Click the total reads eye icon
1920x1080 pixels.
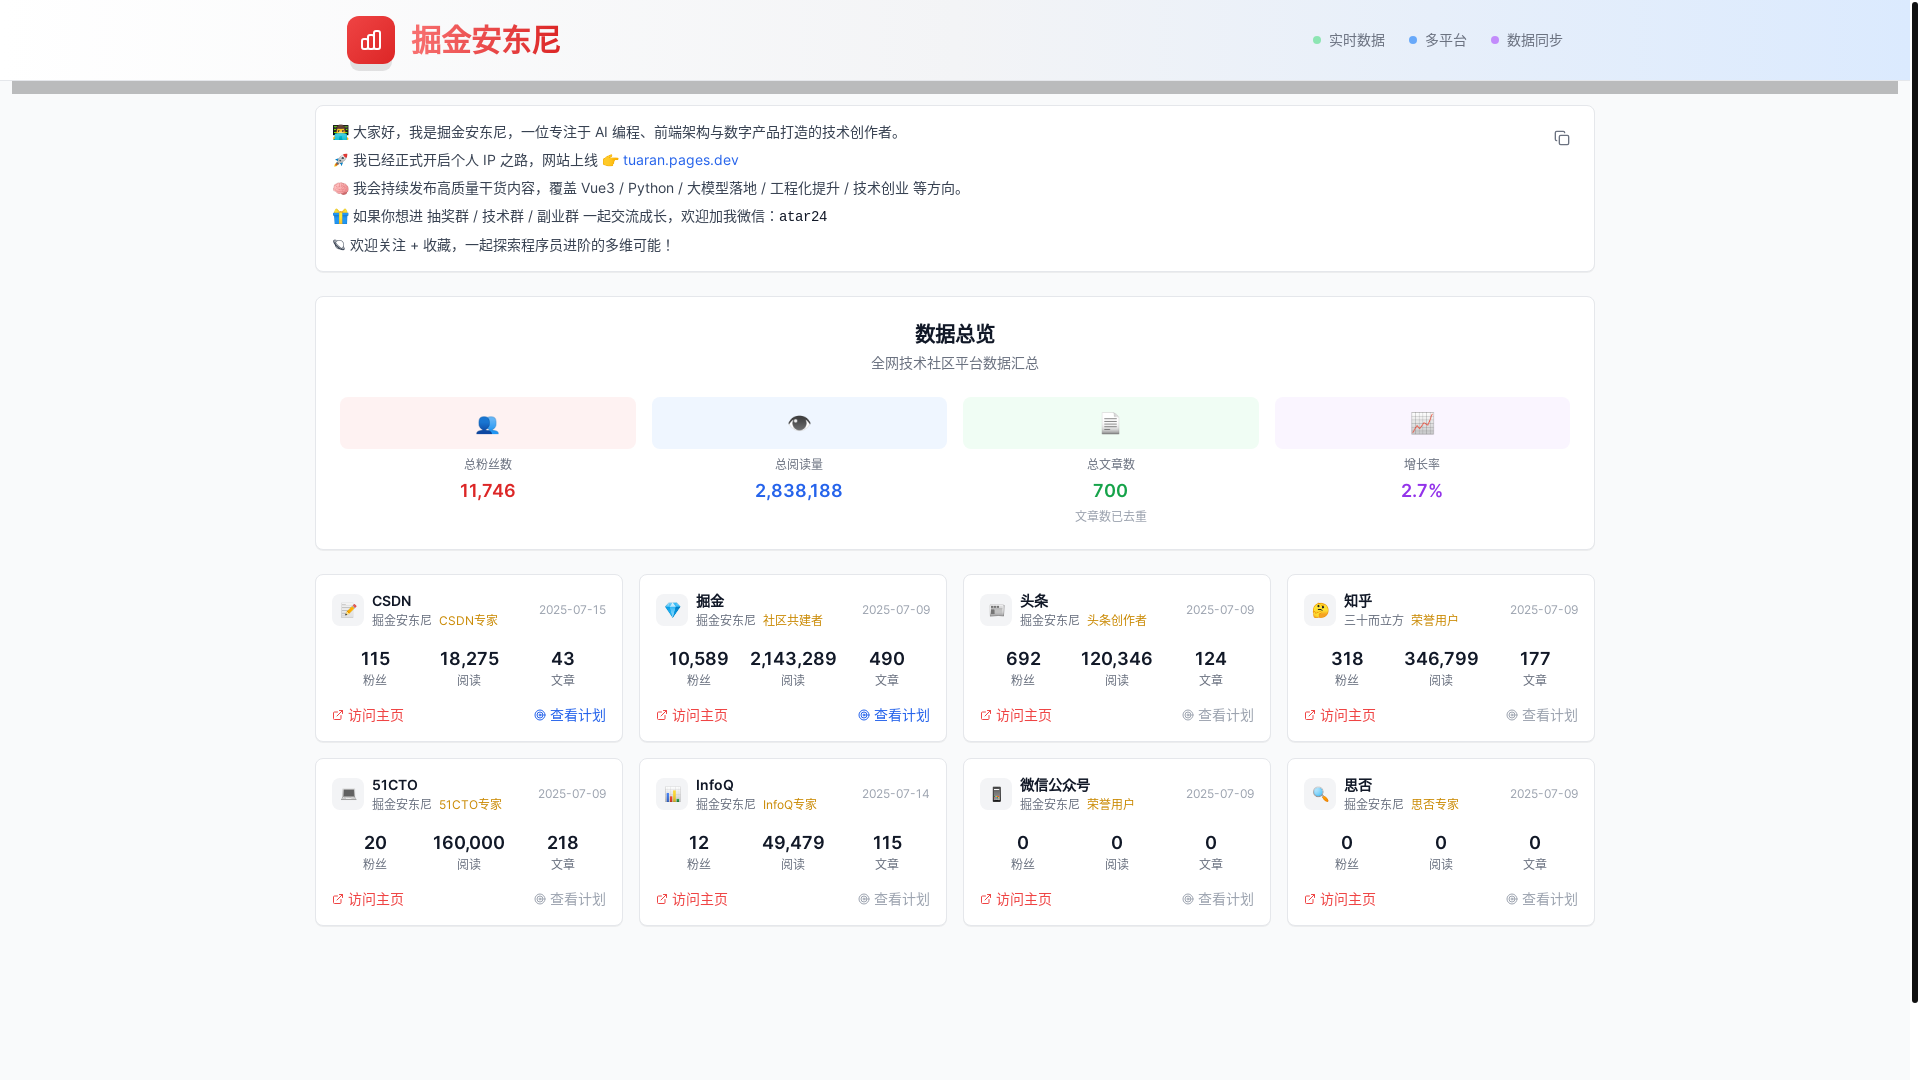coord(799,424)
